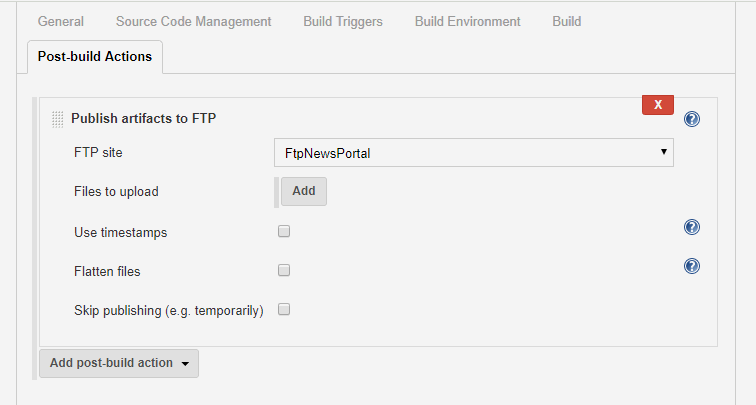Open the Source Code Management tab
The height and width of the screenshot is (405, 756).
(x=193, y=21)
